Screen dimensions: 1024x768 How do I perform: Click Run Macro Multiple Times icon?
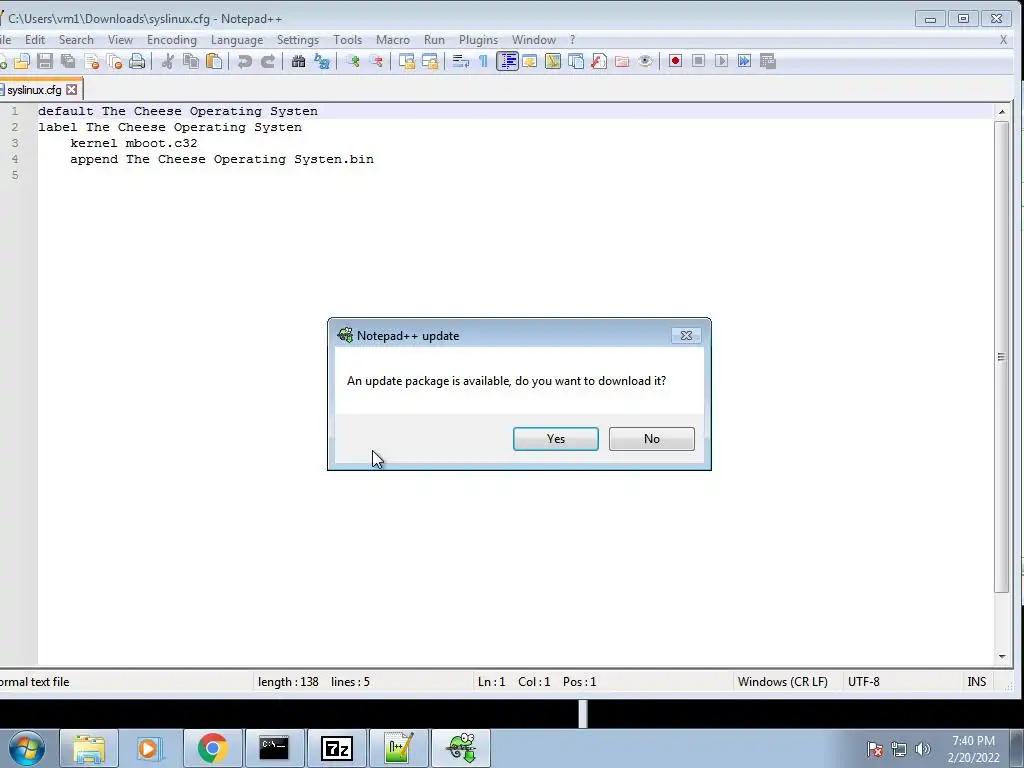click(744, 61)
